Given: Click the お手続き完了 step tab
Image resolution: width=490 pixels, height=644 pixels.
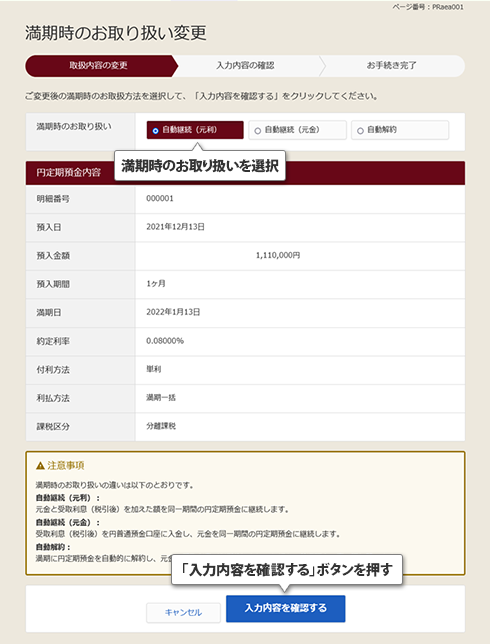Looking at the screenshot, I should tap(391, 66).
